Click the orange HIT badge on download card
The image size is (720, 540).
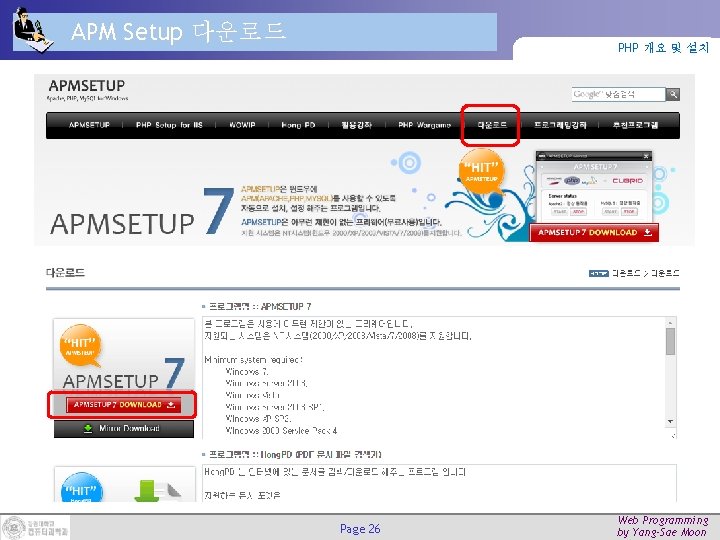(x=80, y=346)
